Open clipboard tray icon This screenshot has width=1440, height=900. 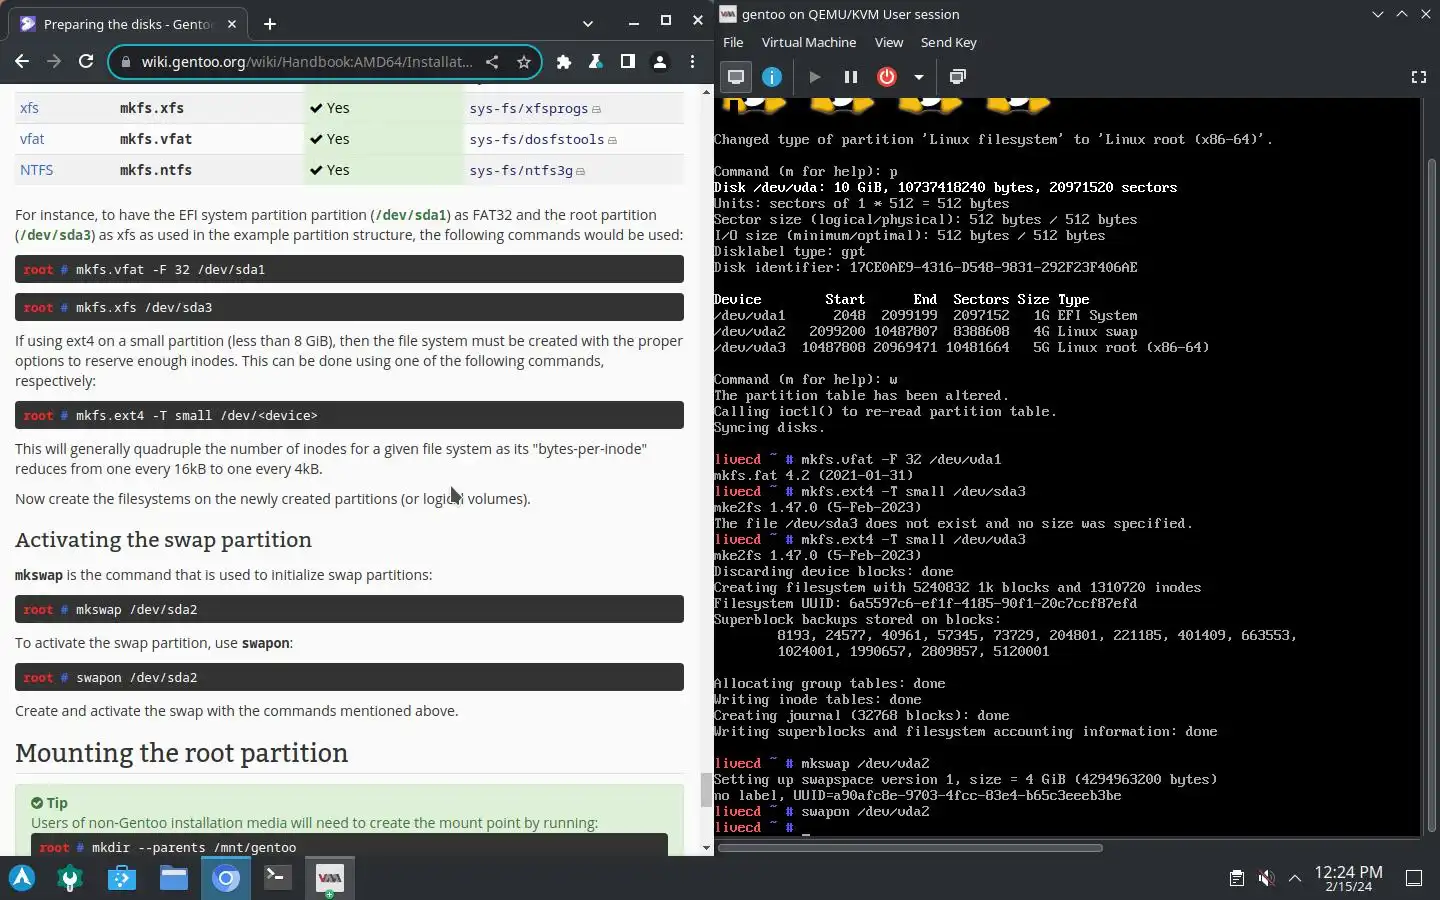(x=1237, y=878)
